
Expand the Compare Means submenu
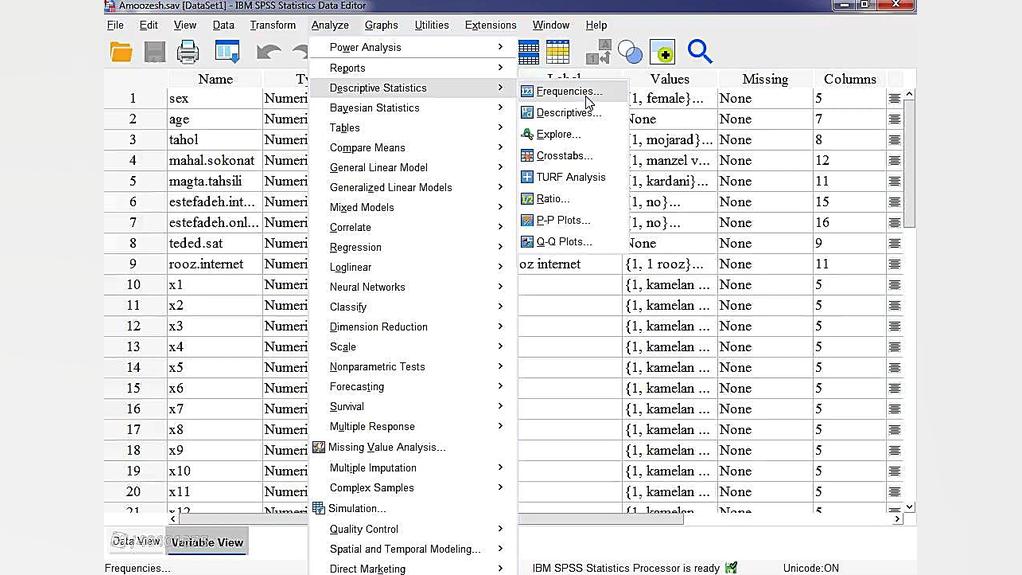tap(500, 147)
